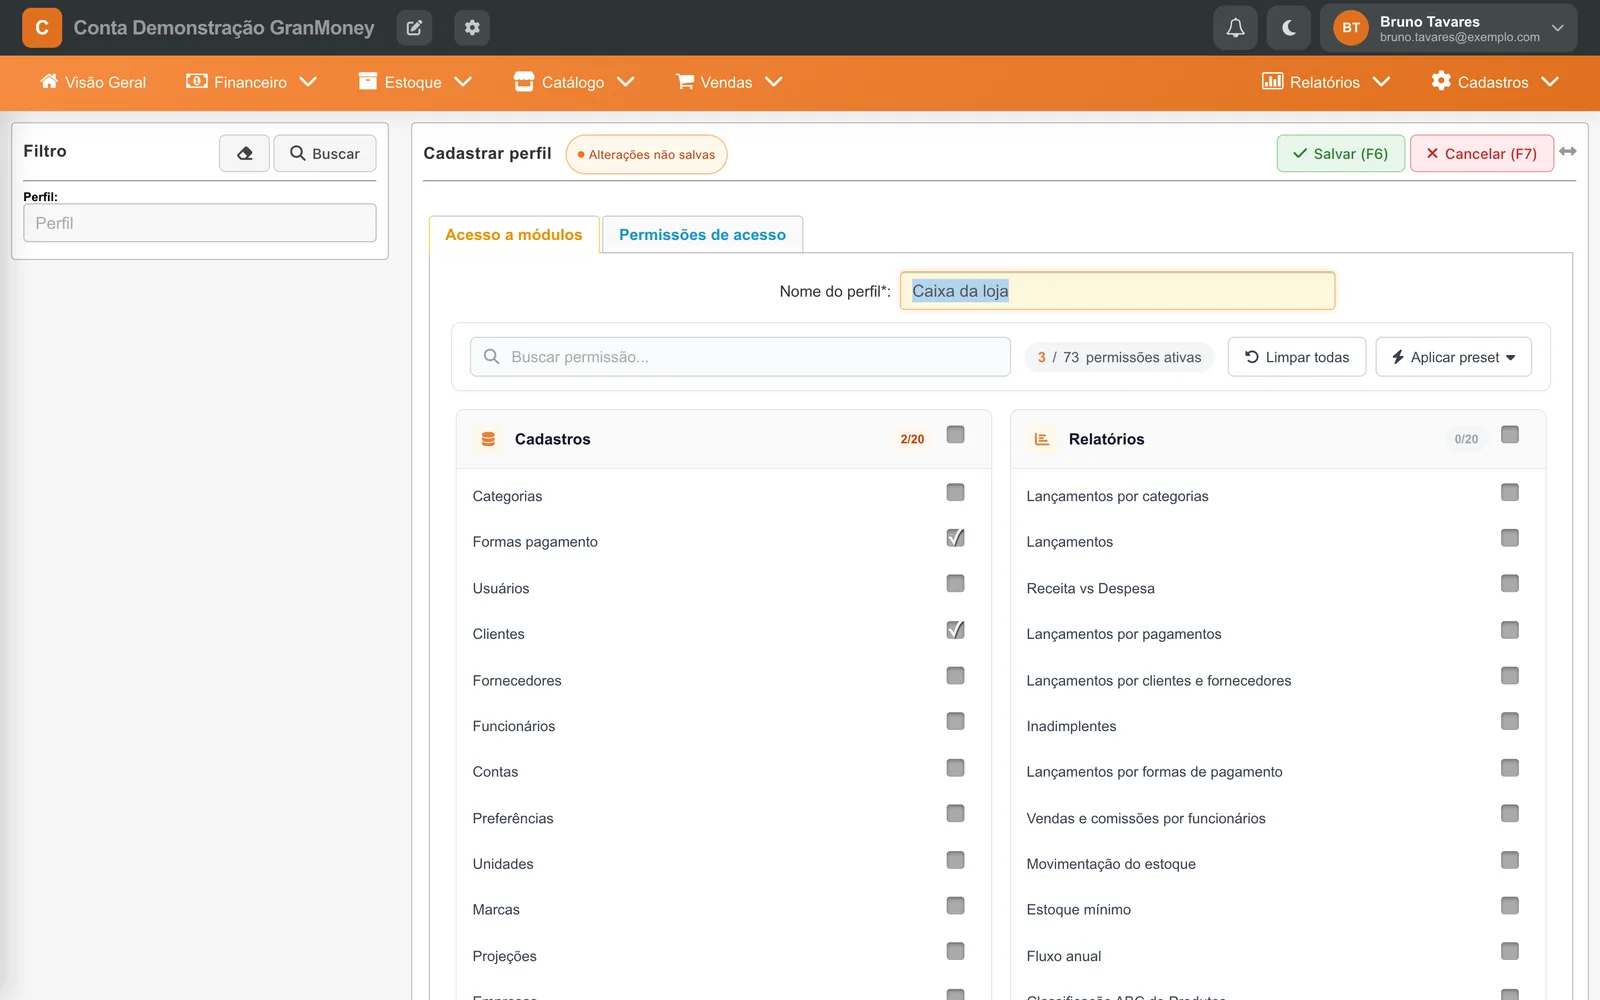The width and height of the screenshot is (1600, 1000).
Task: Click the edit account name pencil icon
Action: point(414,28)
